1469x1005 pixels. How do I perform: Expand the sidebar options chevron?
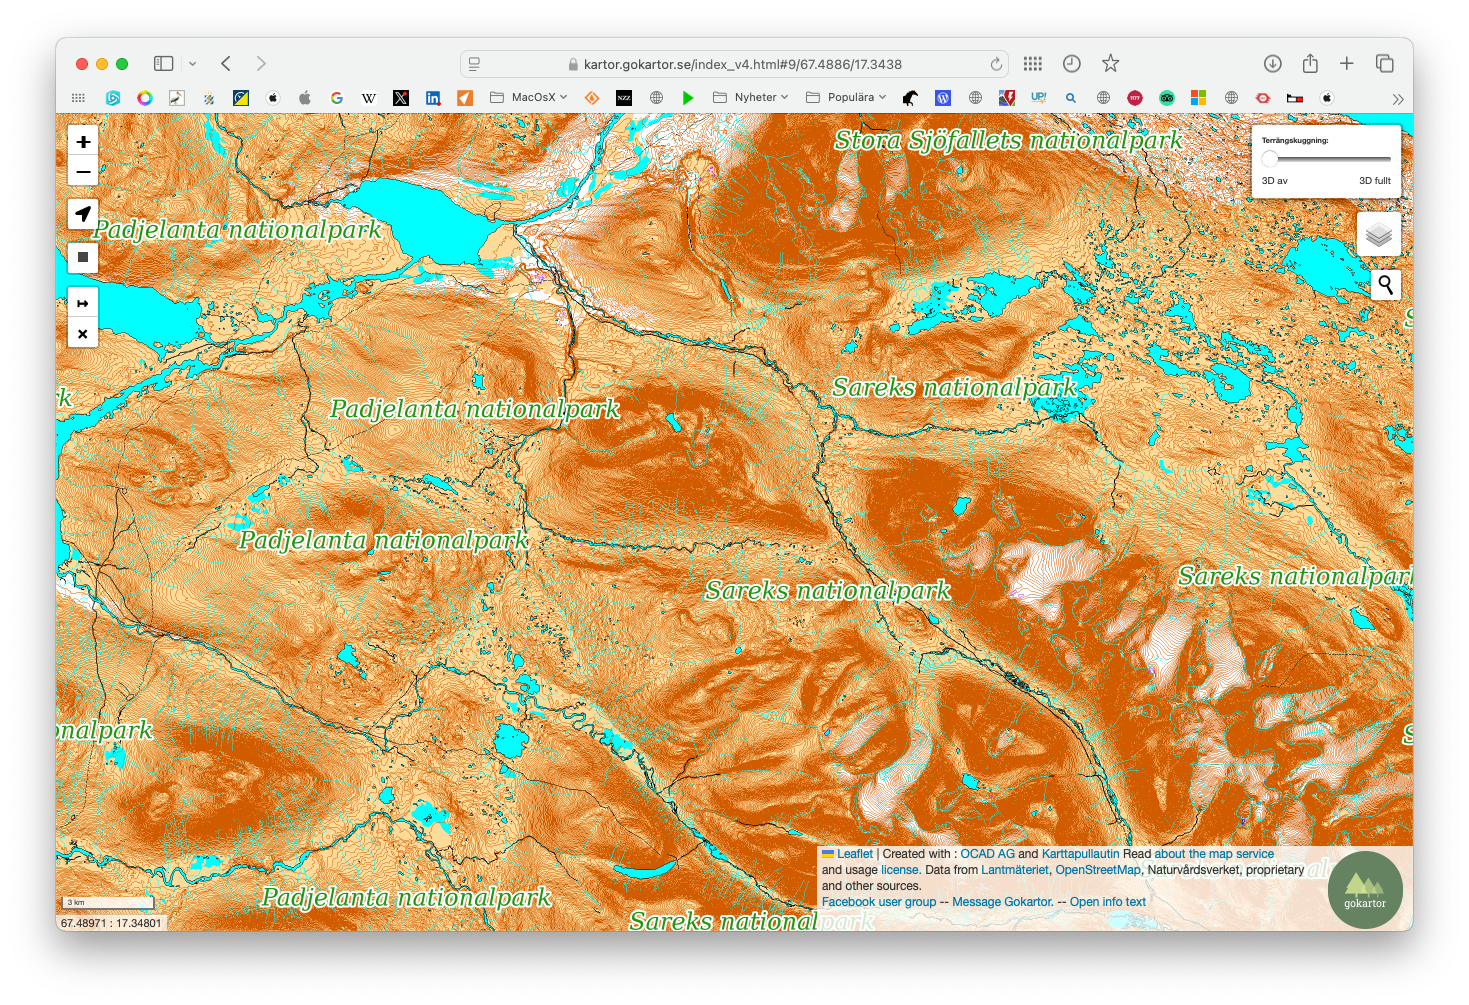click(x=193, y=64)
